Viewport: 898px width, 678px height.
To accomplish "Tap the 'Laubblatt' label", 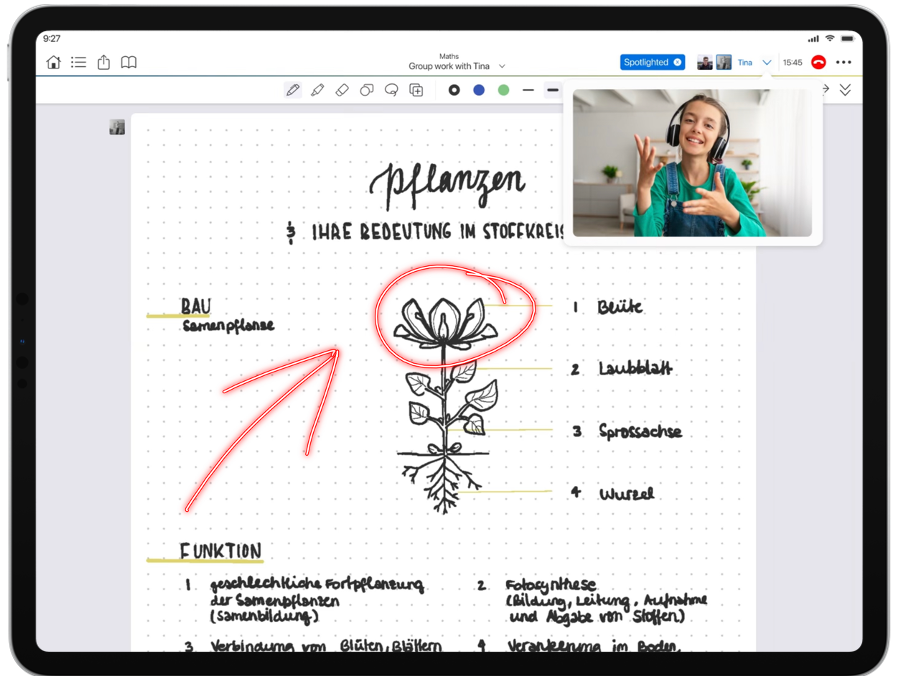I will (635, 368).
